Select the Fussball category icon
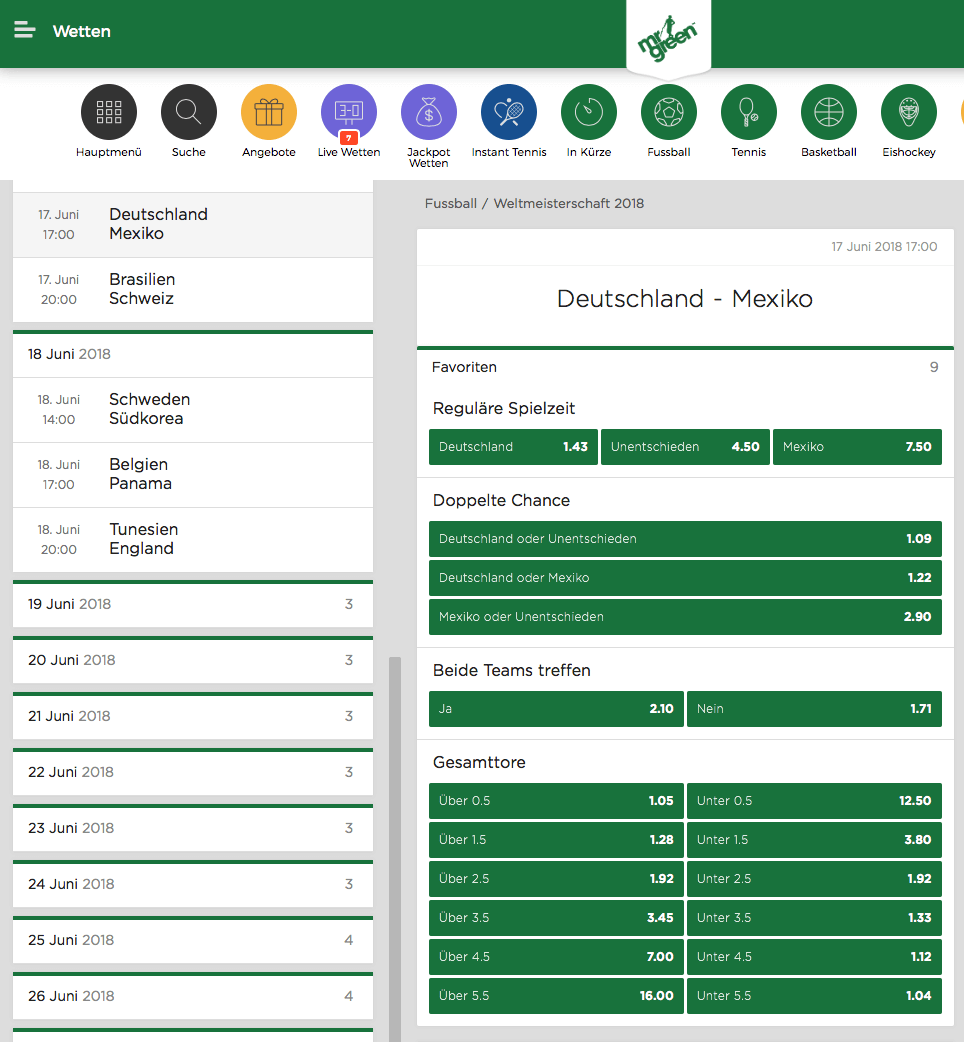The height and width of the screenshot is (1042, 964). tap(669, 112)
